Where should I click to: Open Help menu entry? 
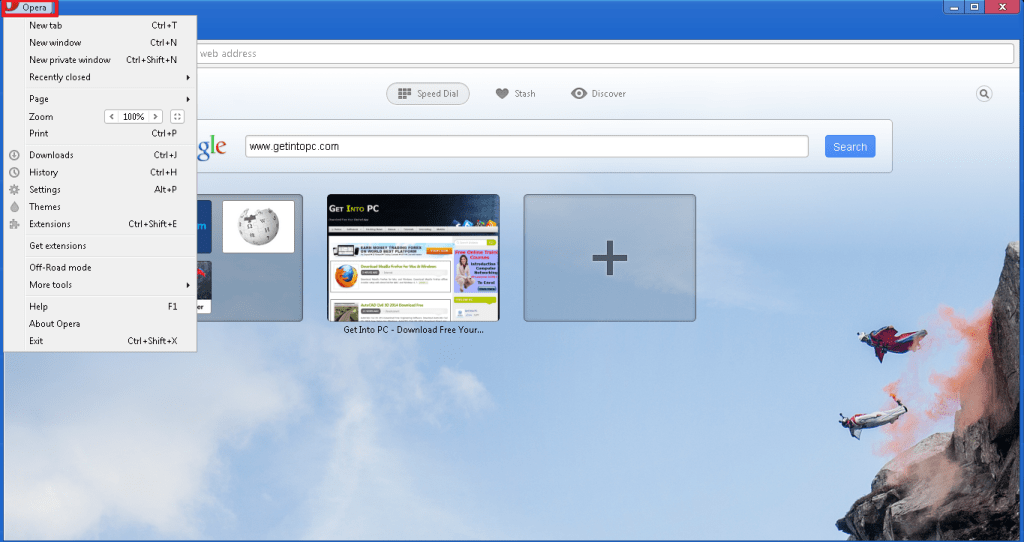pos(101,306)
